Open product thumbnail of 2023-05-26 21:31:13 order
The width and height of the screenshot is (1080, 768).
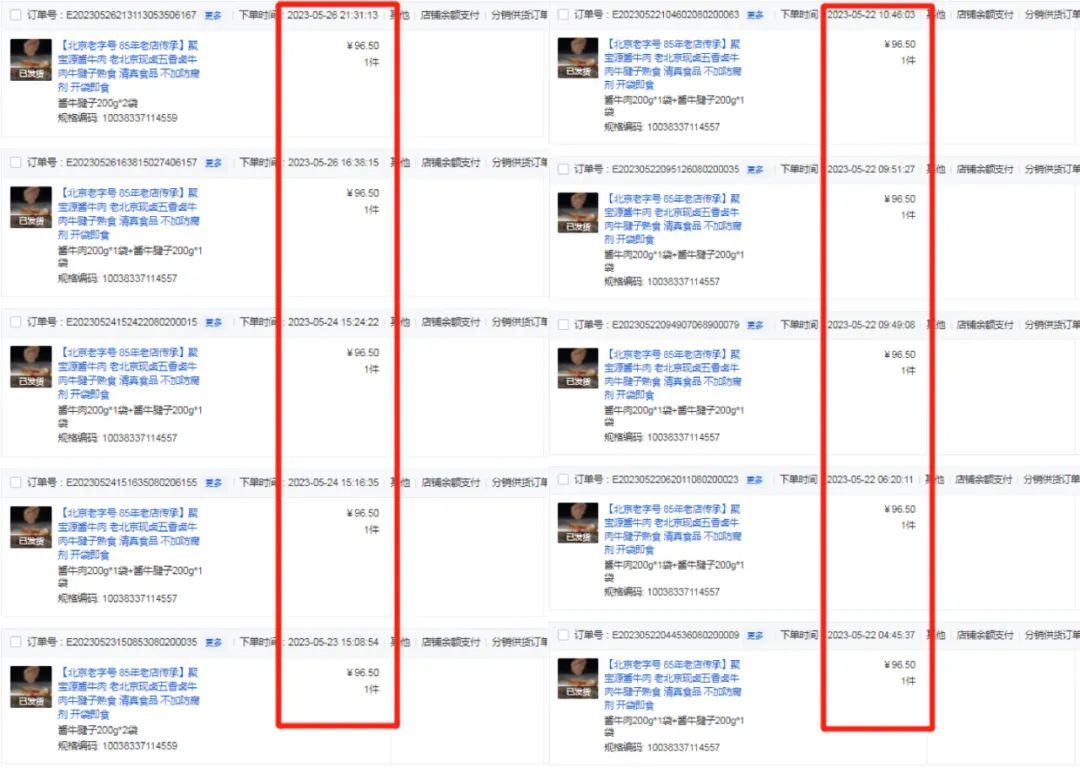pyautogui.click(x=31, y=60)
